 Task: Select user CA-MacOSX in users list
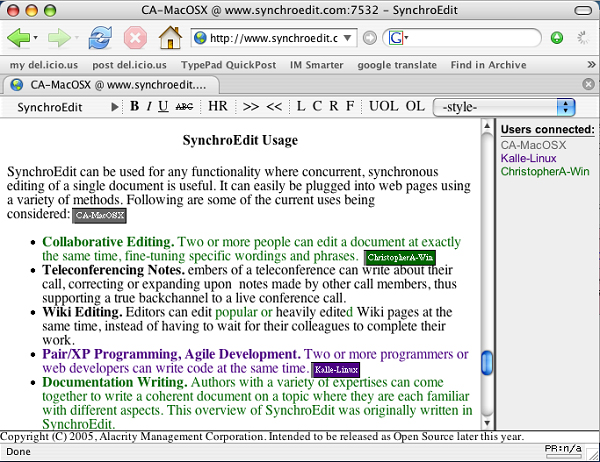[533, 145]
